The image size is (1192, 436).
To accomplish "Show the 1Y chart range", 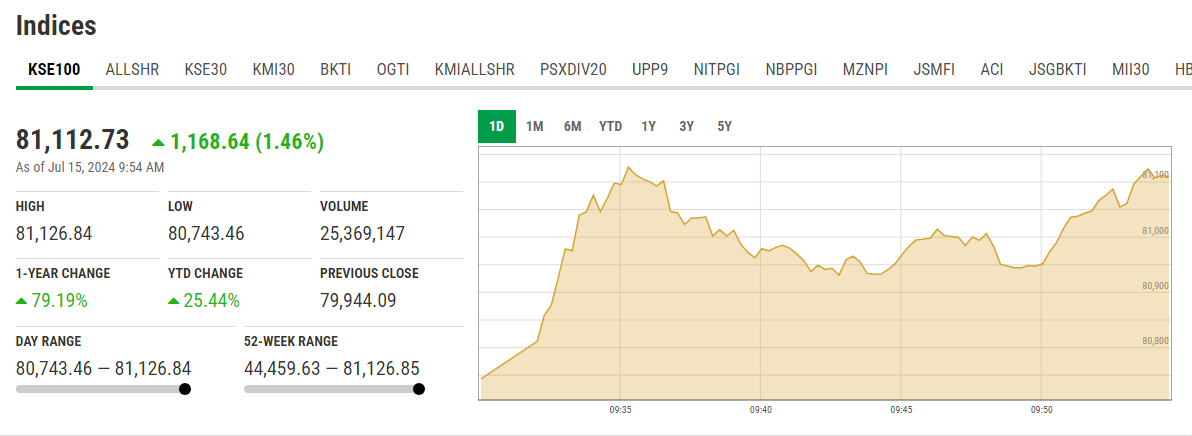I will [x=648, y=127].
